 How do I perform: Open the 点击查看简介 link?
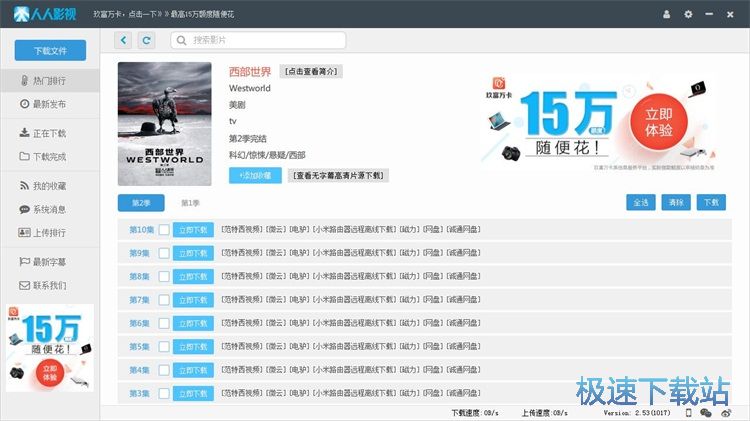[311, 71]
